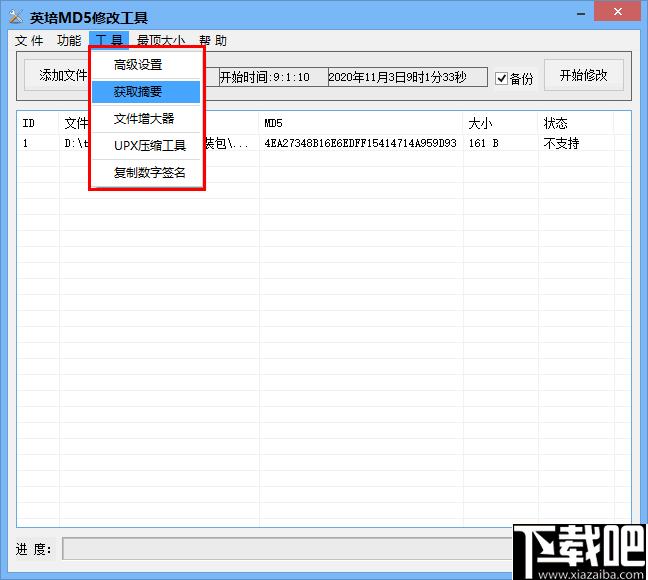Click the 161 B size cell

click(x=484, y=143)
